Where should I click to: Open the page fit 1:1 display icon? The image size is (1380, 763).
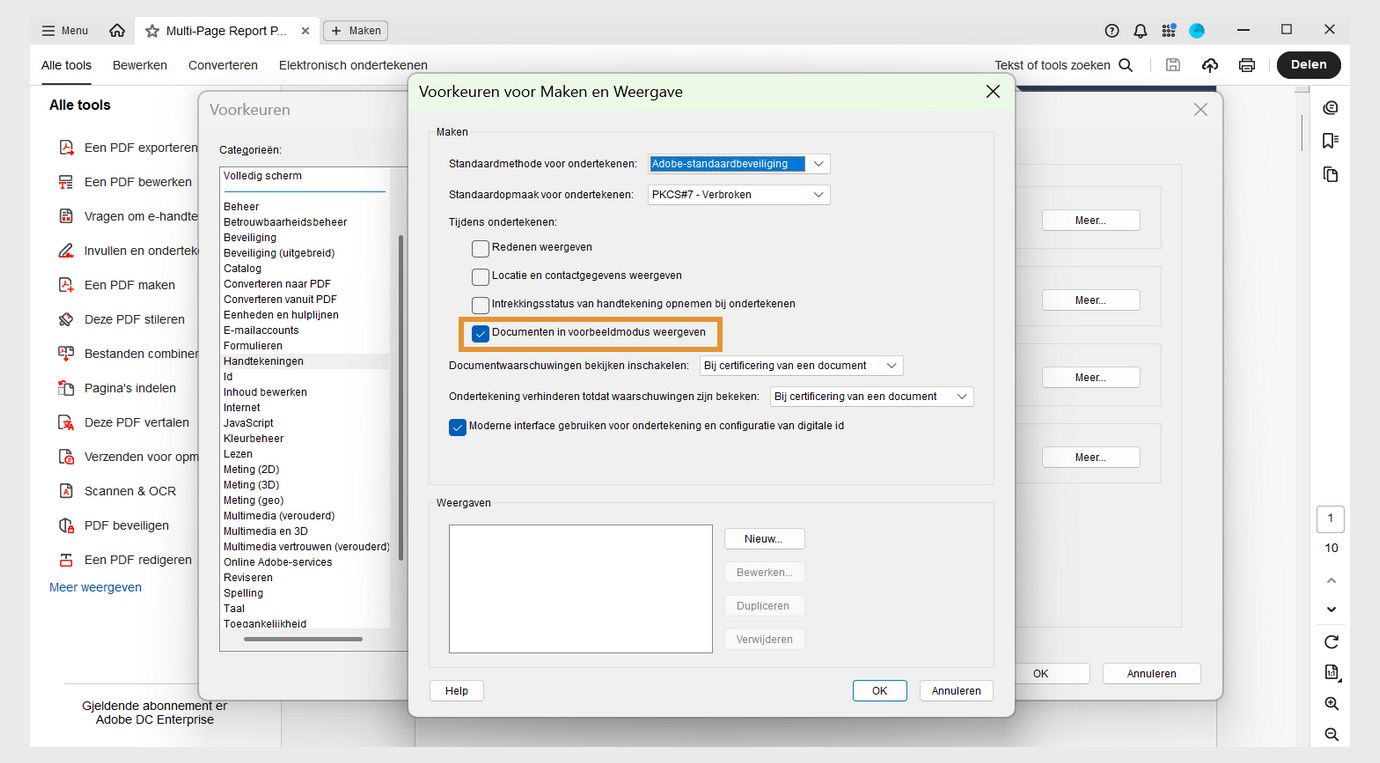click(x=1331, y=672)
